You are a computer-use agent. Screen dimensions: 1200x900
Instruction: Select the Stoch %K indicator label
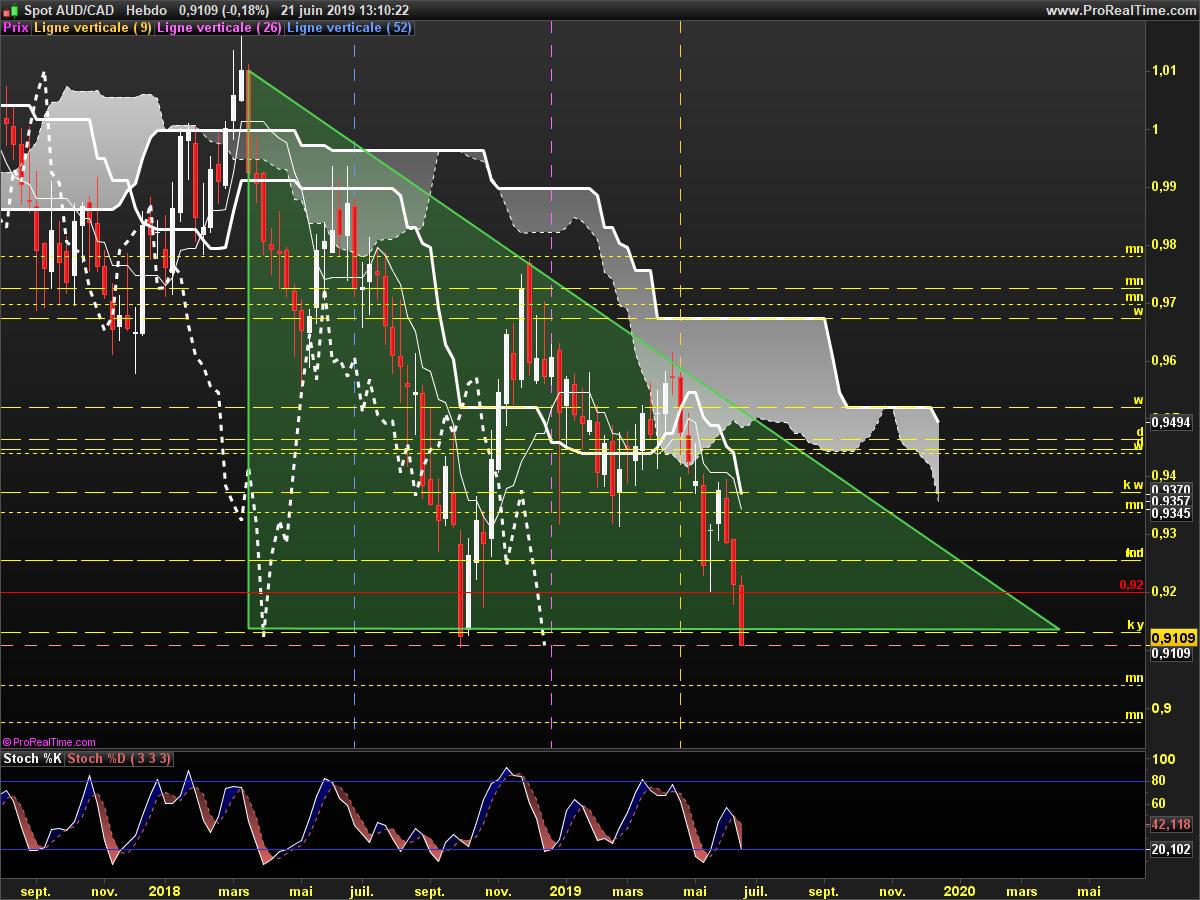click(x=33, y=759)
